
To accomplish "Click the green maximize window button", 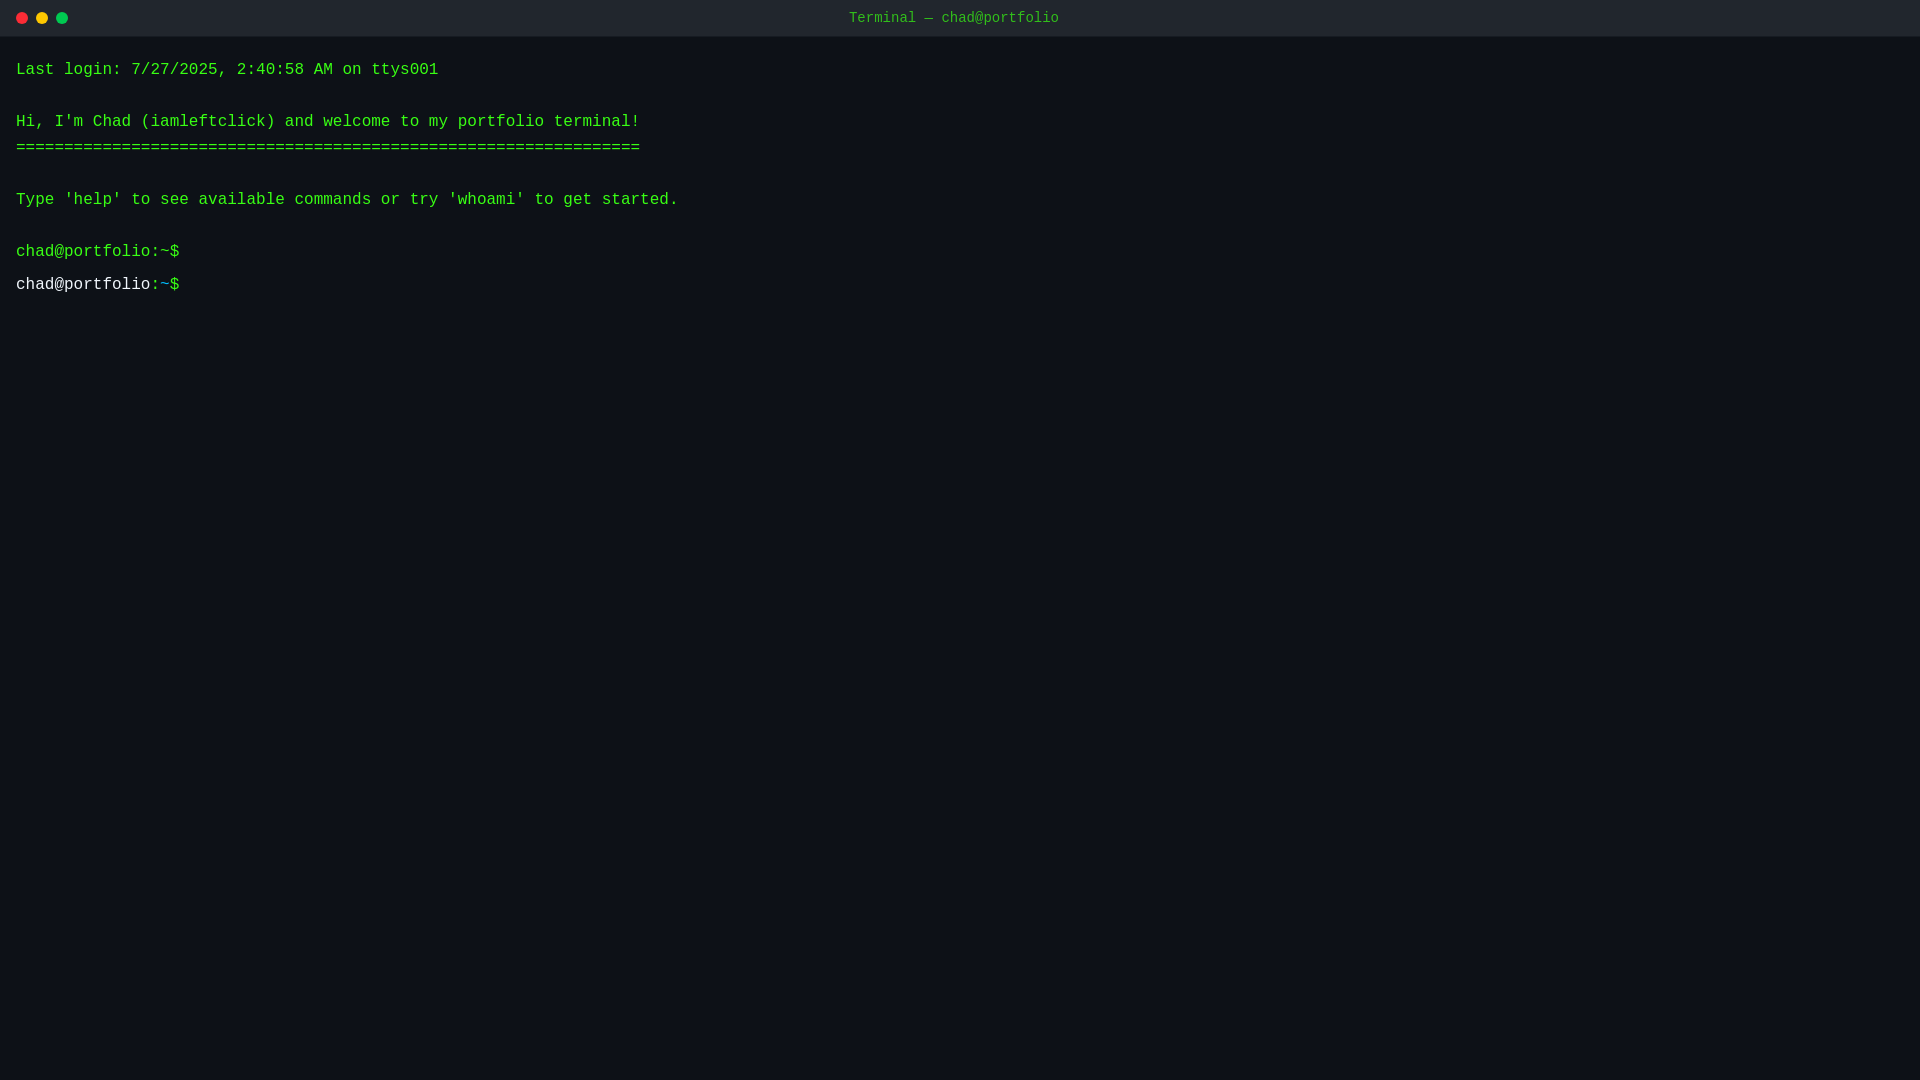I will (62, 18).
